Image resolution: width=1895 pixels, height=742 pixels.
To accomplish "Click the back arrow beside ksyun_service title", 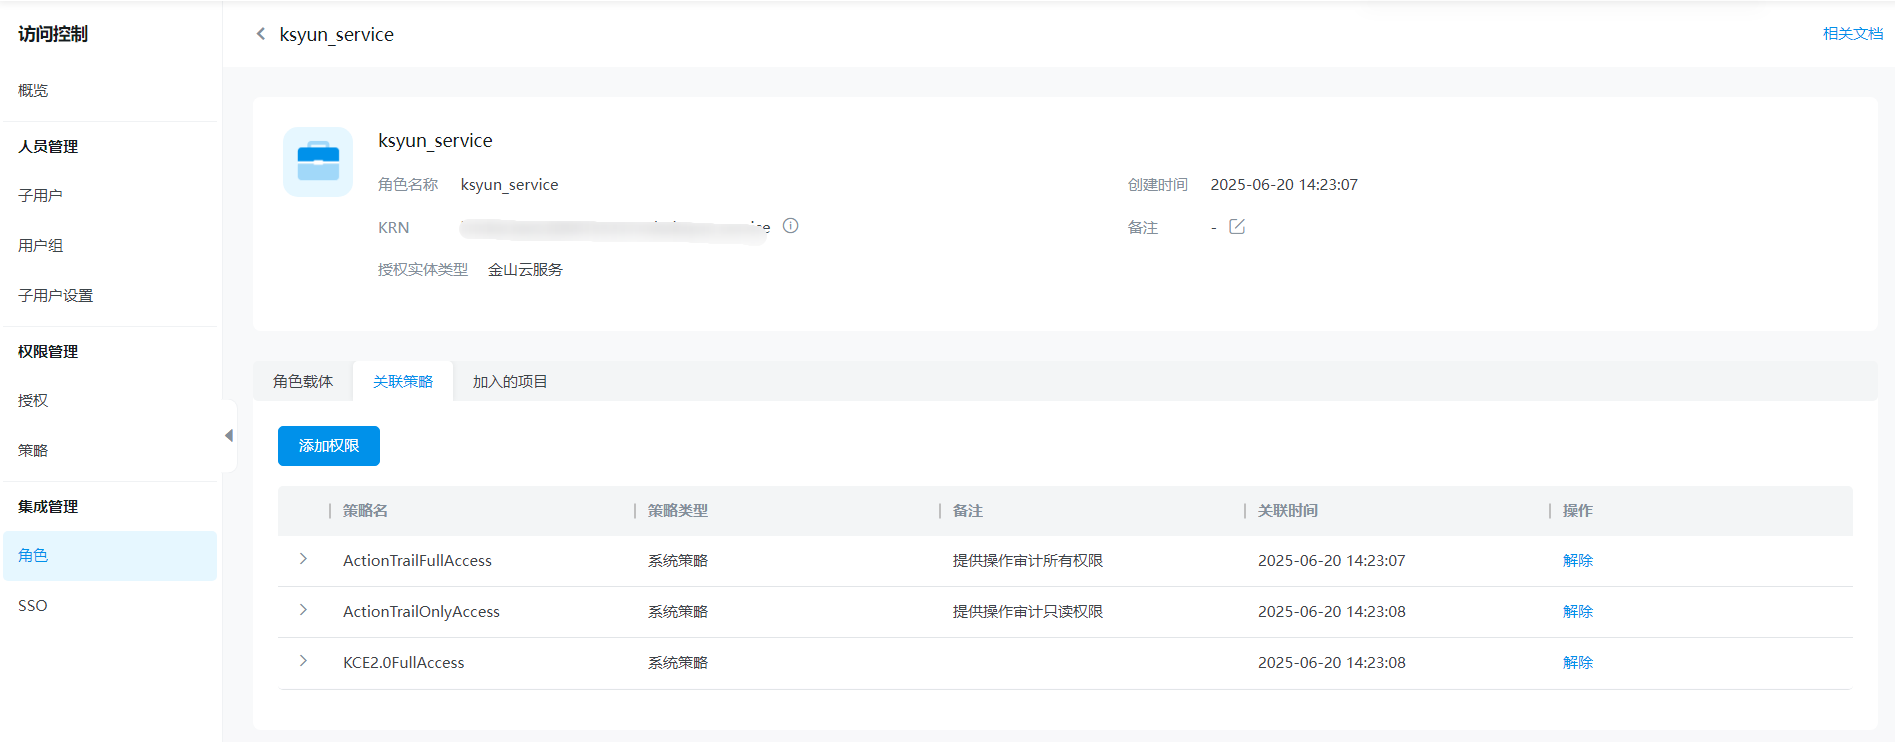I will pyautogui.click(x=261, y=34).
